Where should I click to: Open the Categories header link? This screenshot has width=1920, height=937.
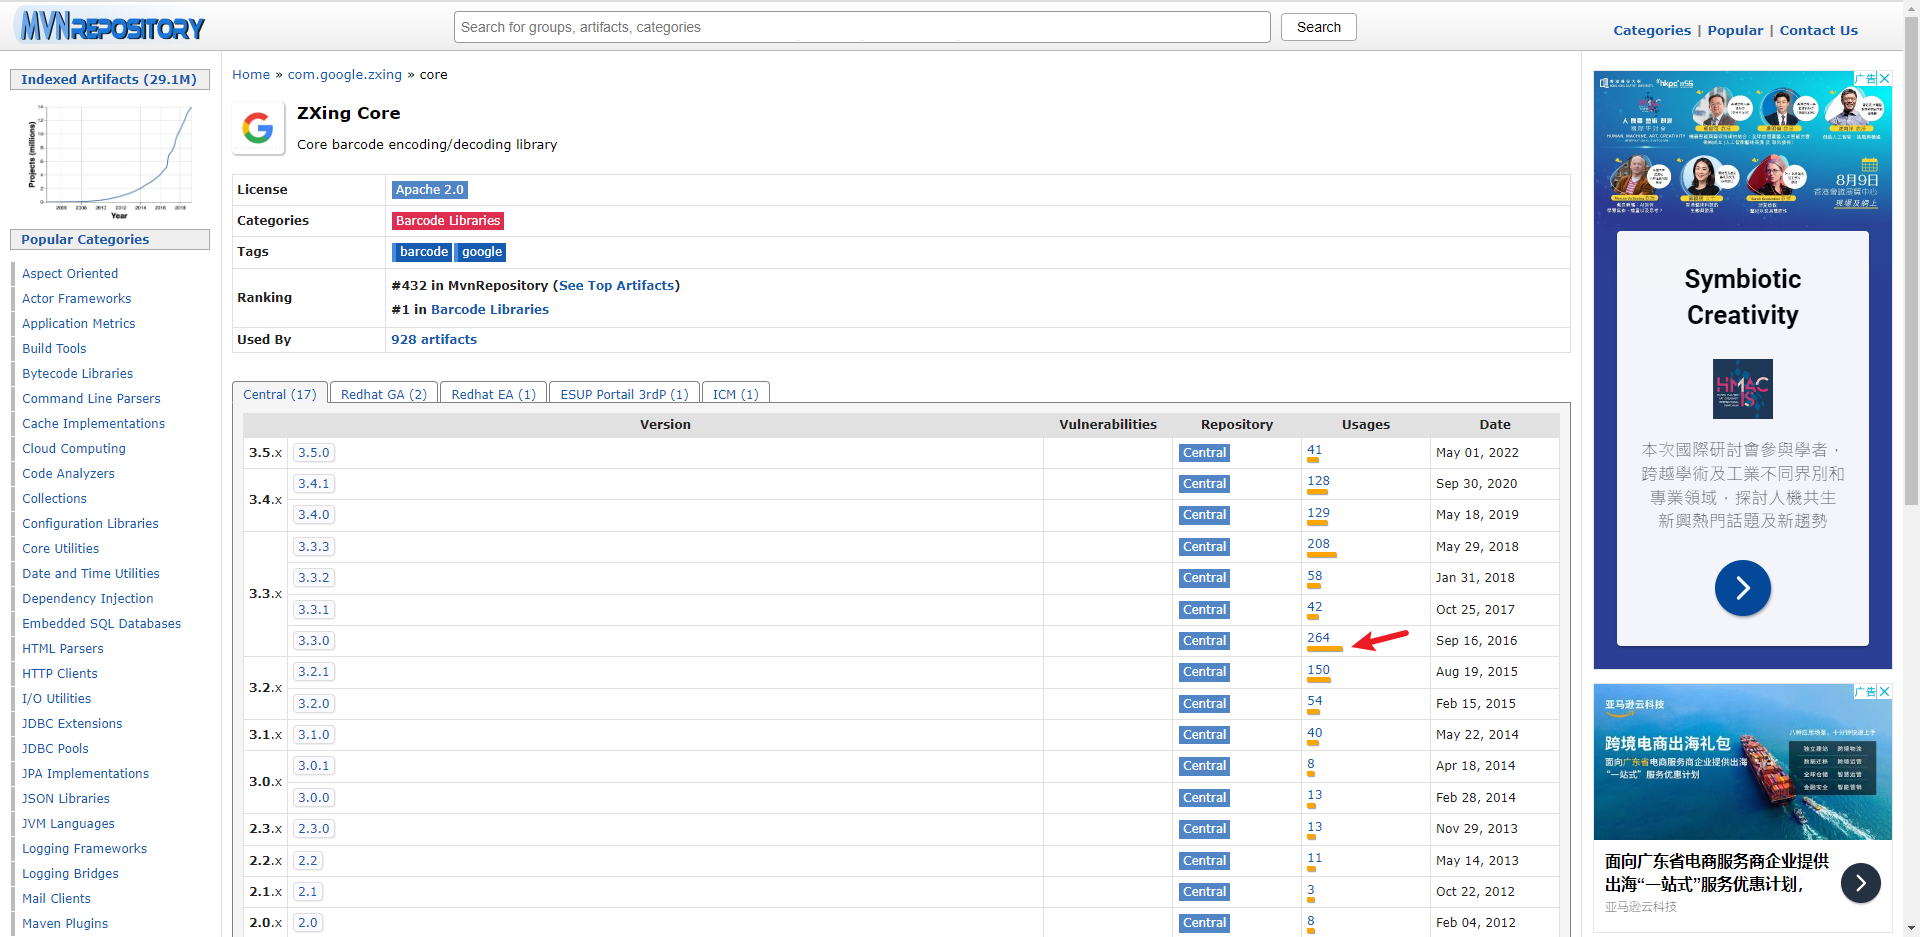click(x=1652, y=30)
